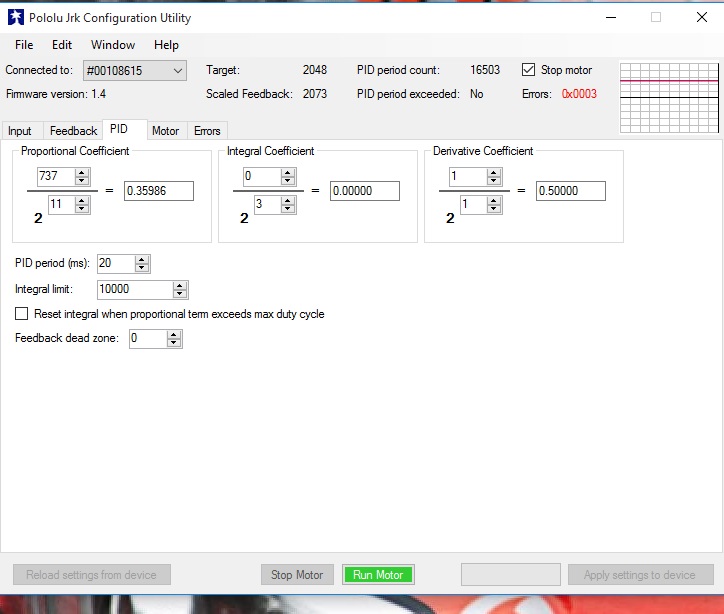The height and width of the screenshot is (614, 724).
Task: Click the Feedback dead zone field
Action: [148, 338]
